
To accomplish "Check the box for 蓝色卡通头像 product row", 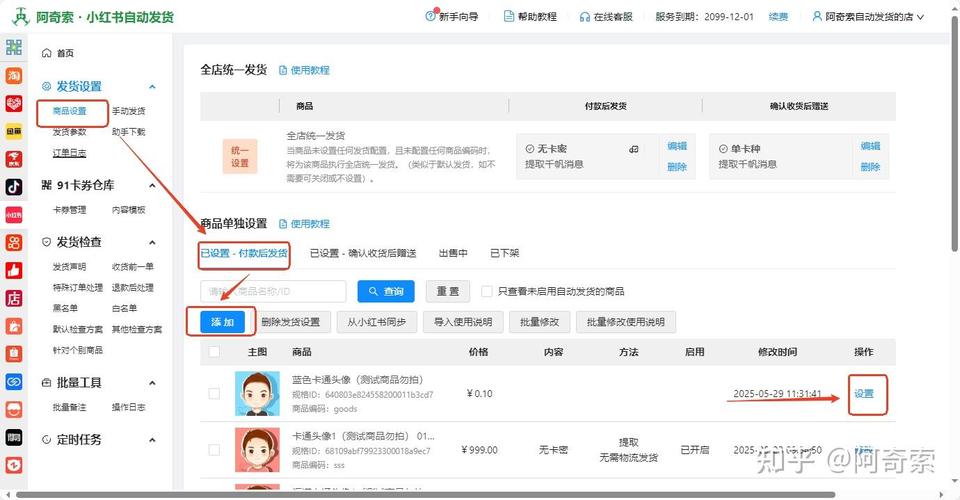I will (x=214, y=394).
